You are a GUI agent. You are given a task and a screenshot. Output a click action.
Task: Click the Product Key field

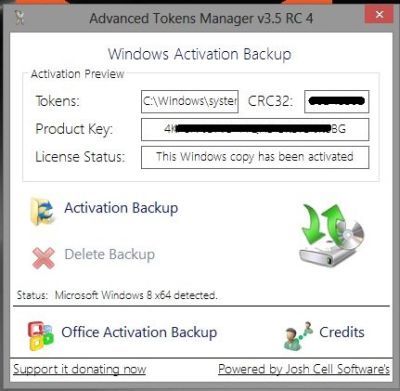255,129
